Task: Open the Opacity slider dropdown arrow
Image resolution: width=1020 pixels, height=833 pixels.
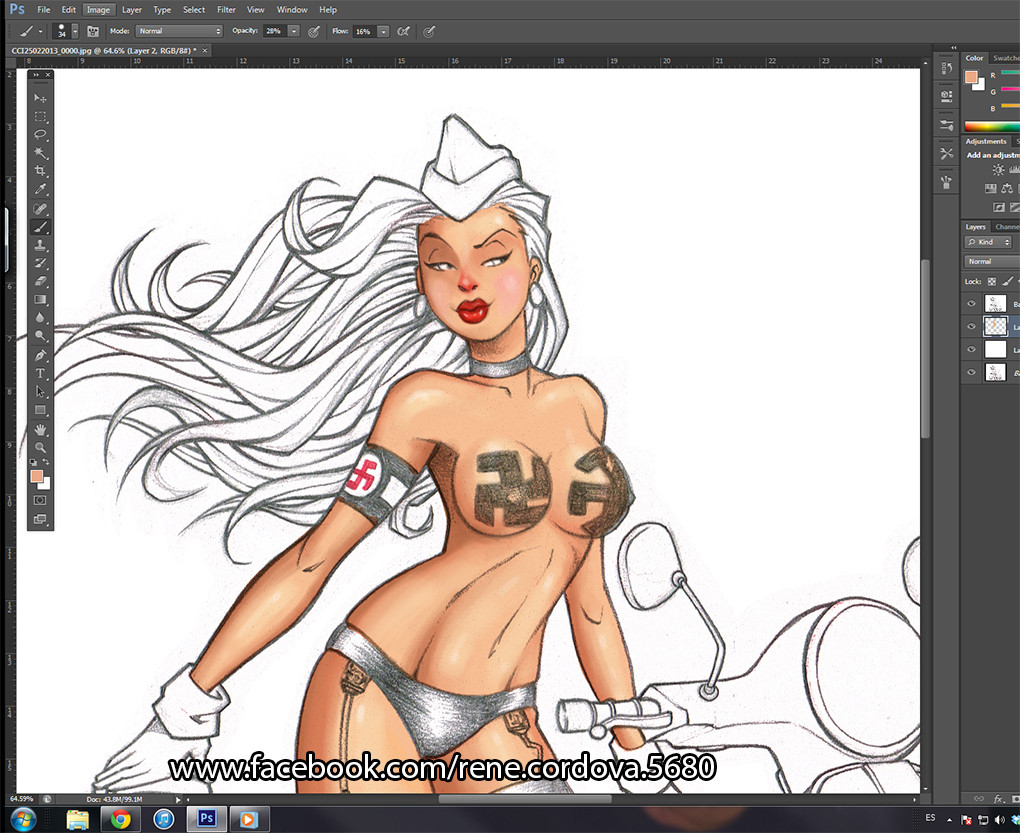Action: tap(294, 31)
